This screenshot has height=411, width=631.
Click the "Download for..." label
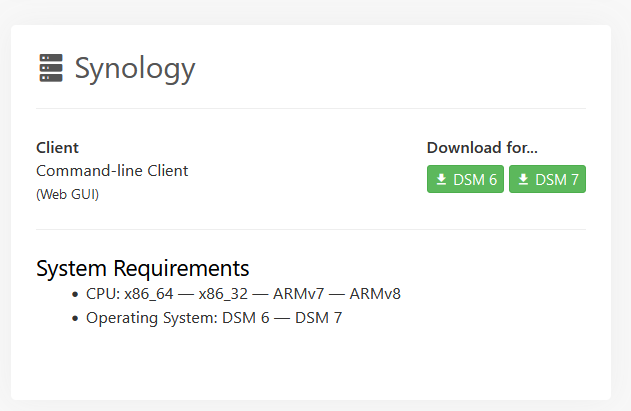pyautogui.click(x=482, y=148)
